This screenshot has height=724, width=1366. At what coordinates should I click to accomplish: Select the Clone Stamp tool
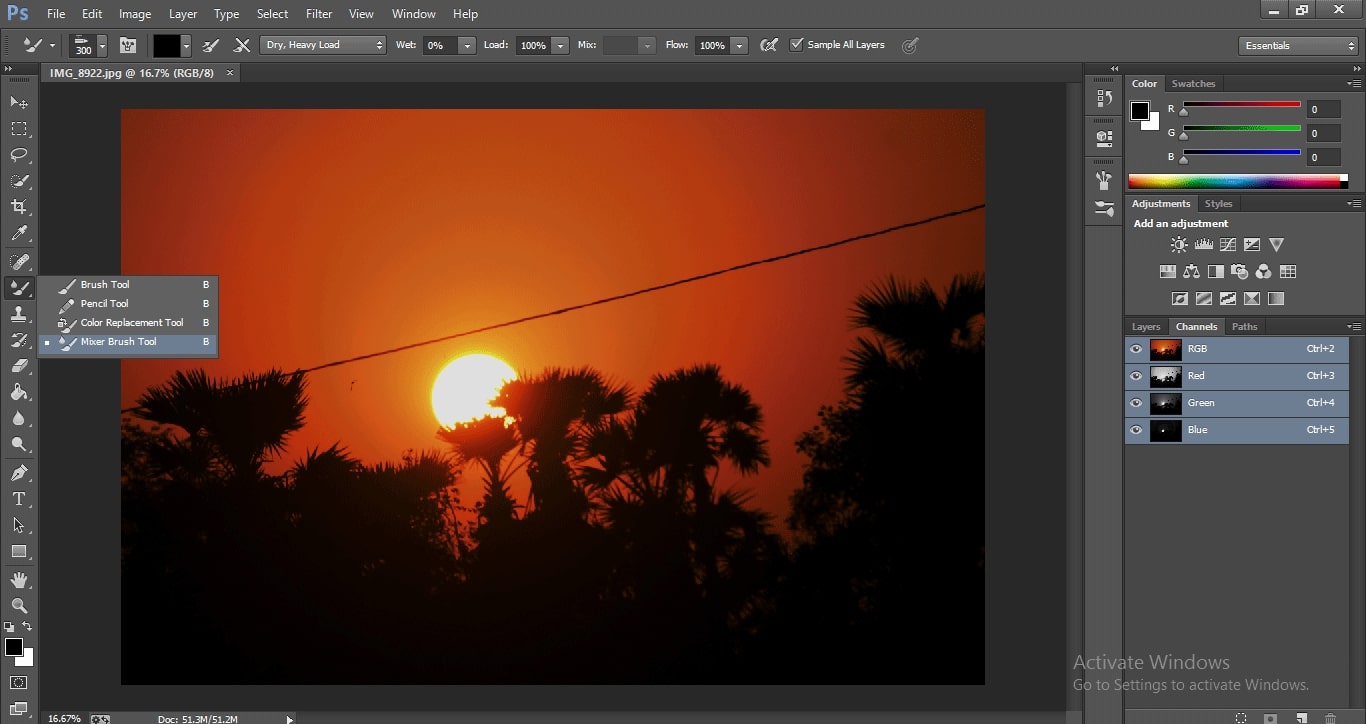pyautogui.click(x=19, y=314)
